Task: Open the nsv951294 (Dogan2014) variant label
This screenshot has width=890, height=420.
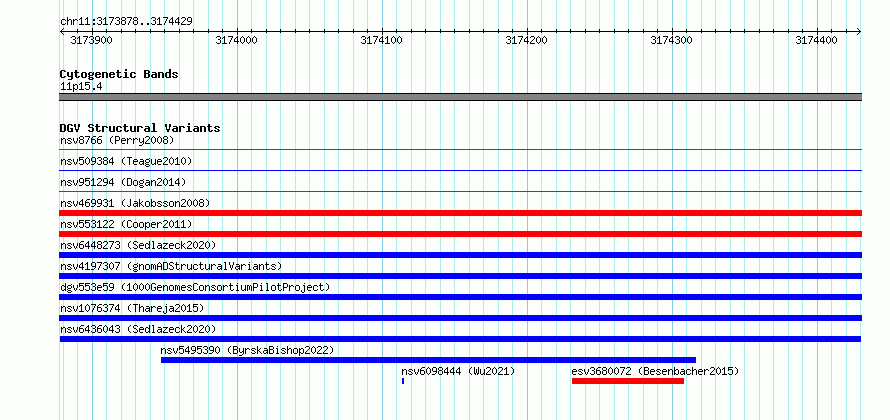Action: click(x=123, y=182)
